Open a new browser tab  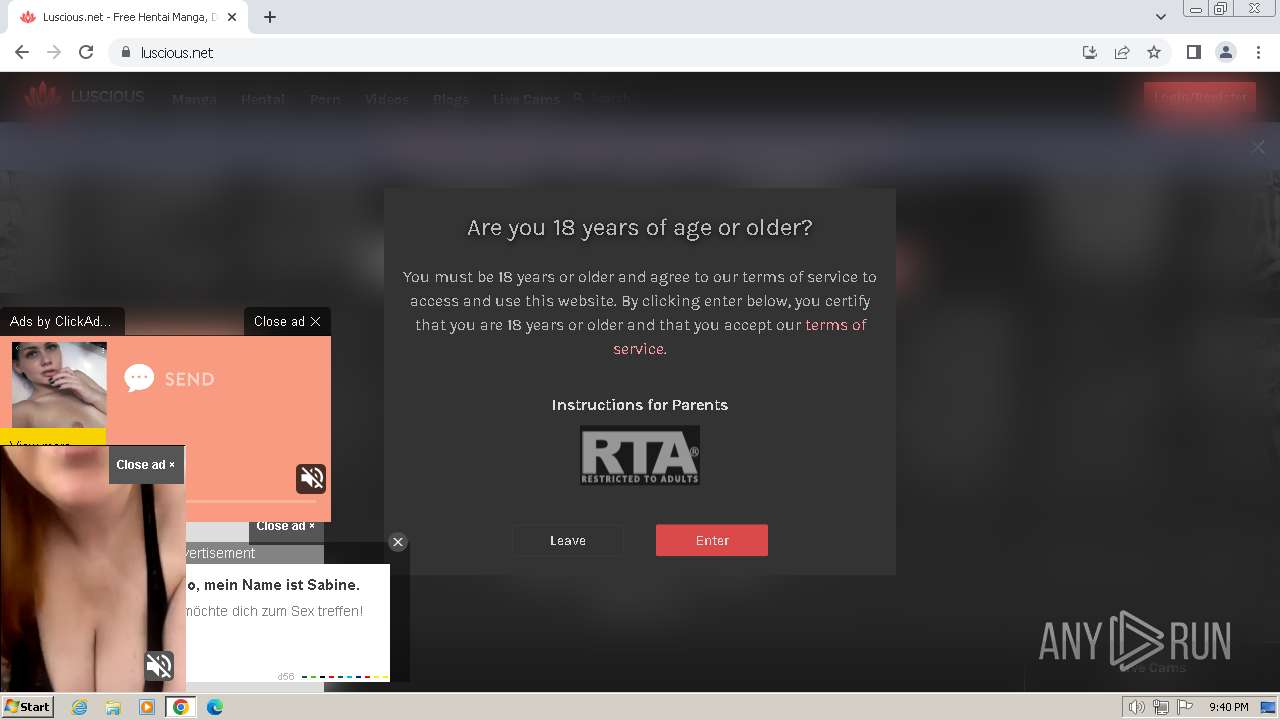[270, 17]
